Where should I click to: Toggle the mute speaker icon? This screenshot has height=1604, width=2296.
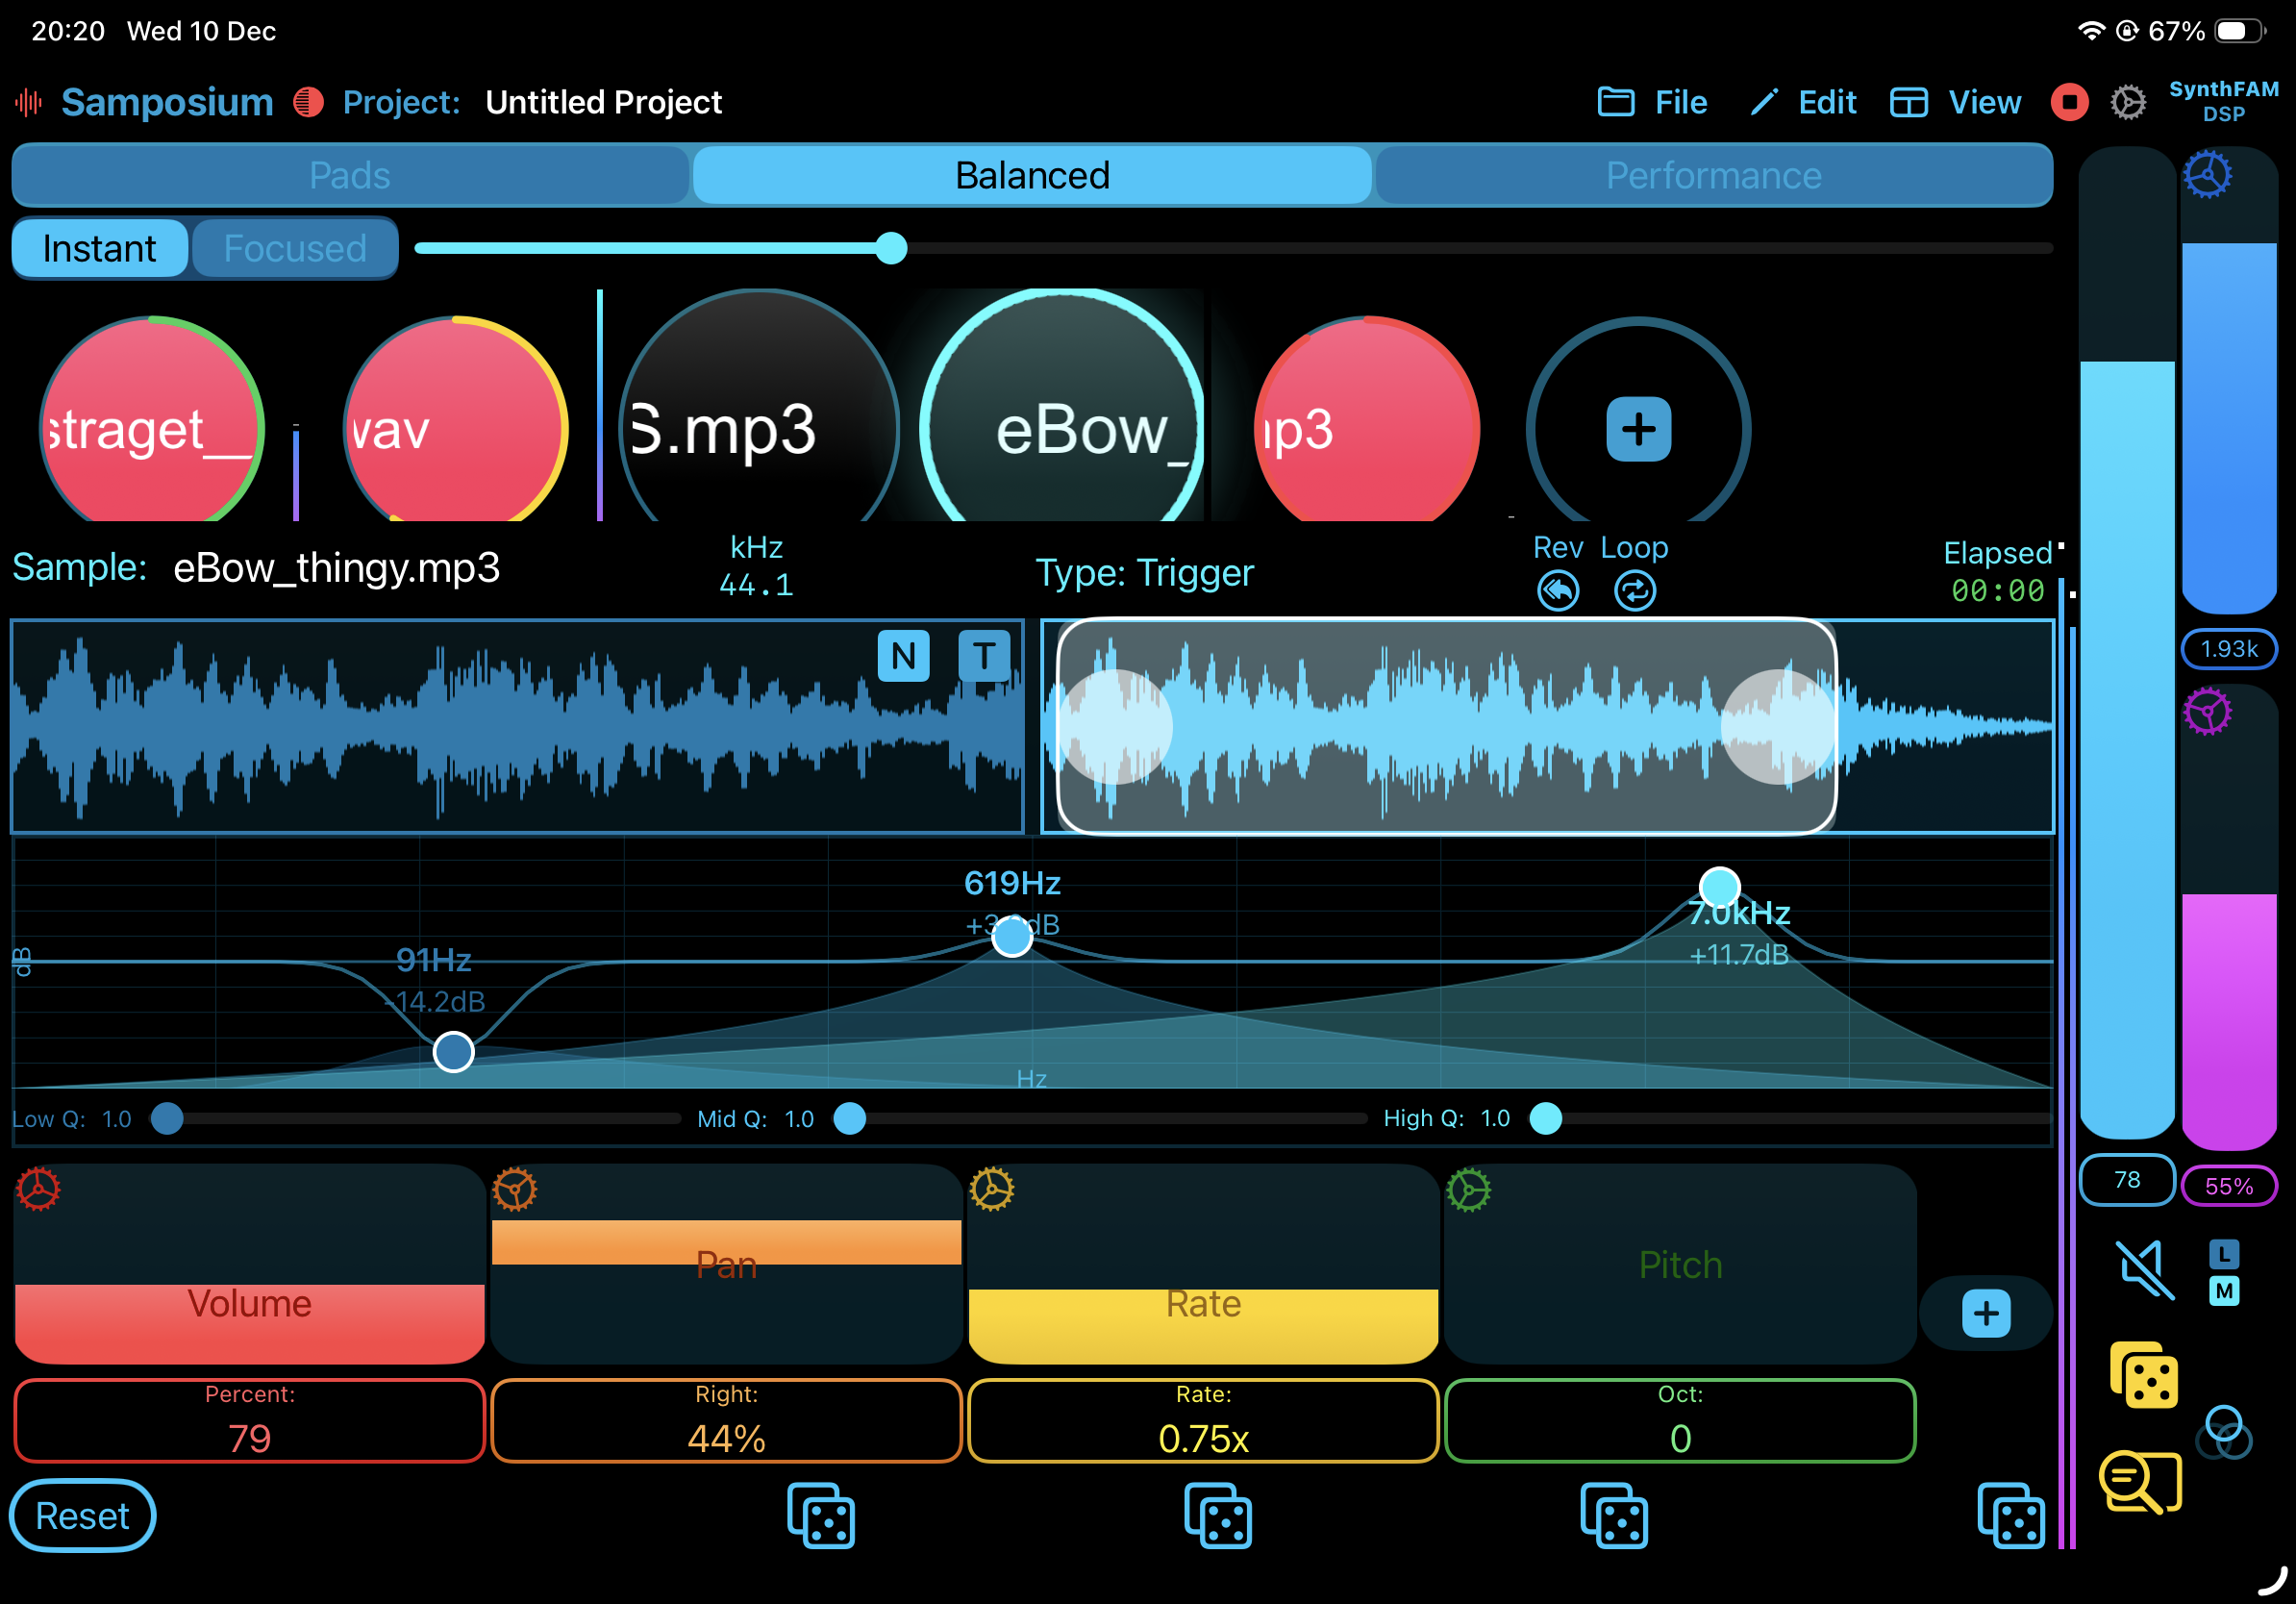[2145, 1269]
